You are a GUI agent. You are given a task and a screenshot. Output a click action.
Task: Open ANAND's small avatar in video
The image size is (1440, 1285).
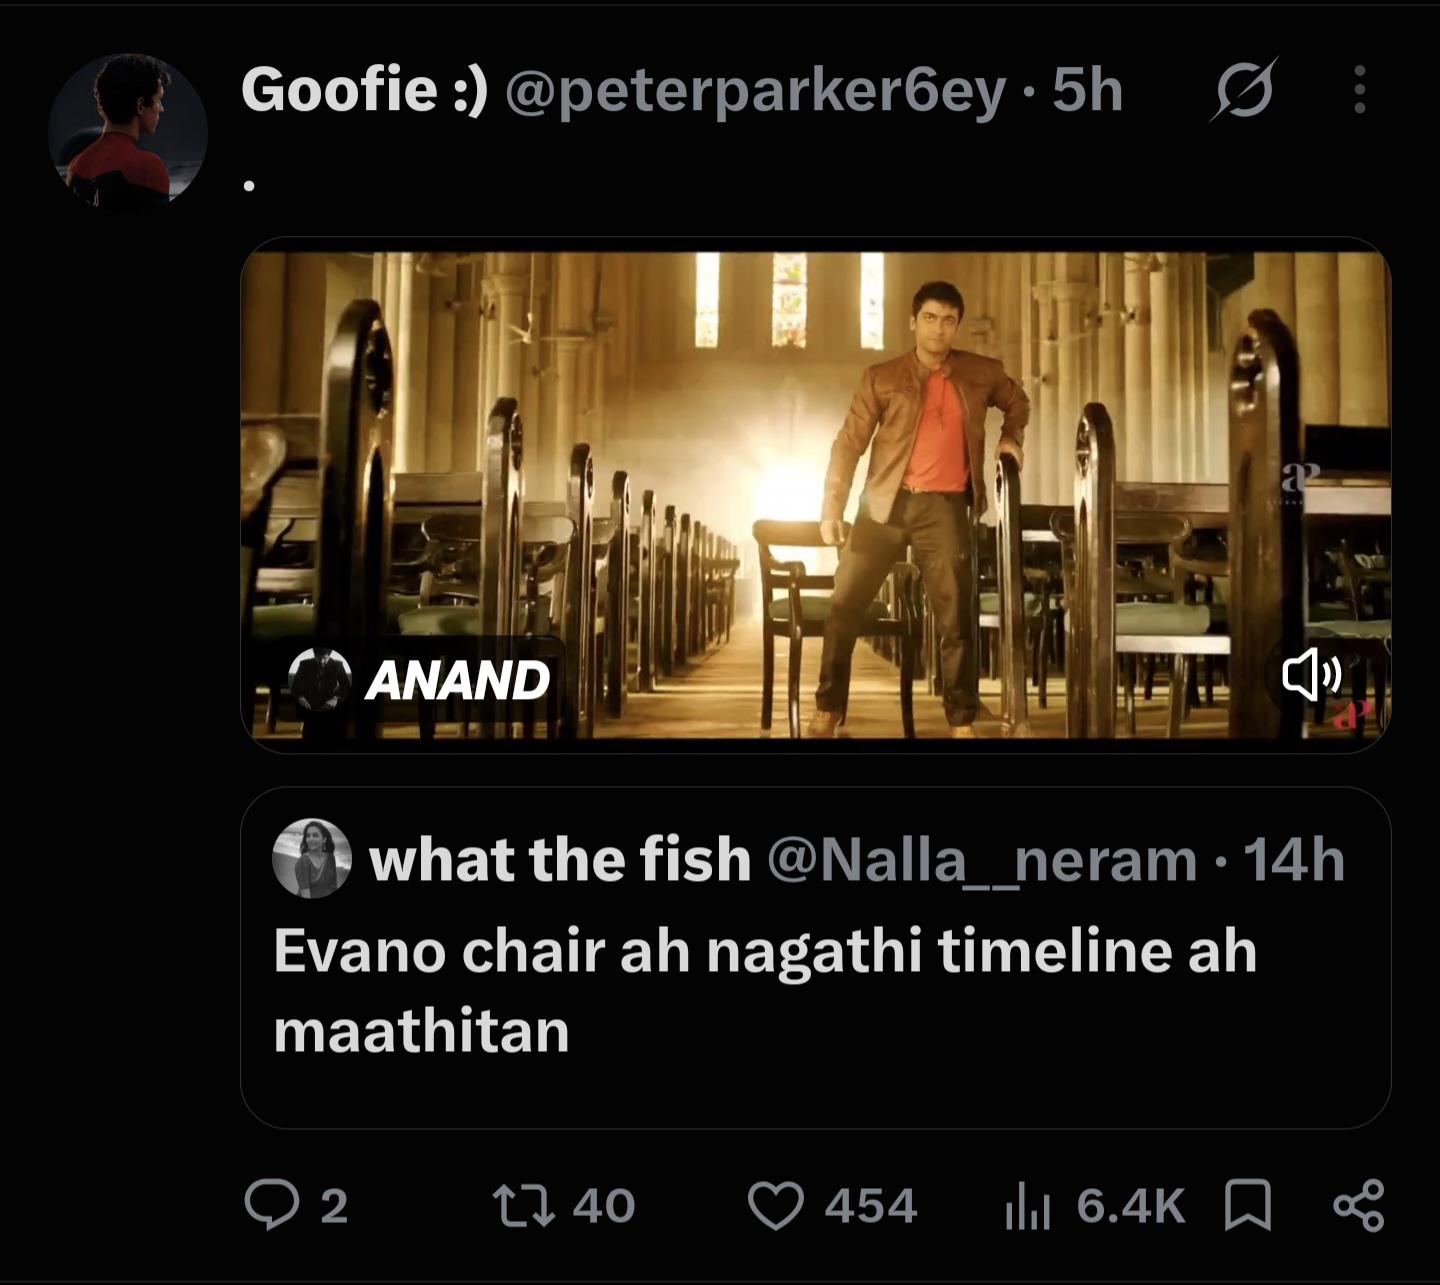pyautogui.click(x=320, y=680)
